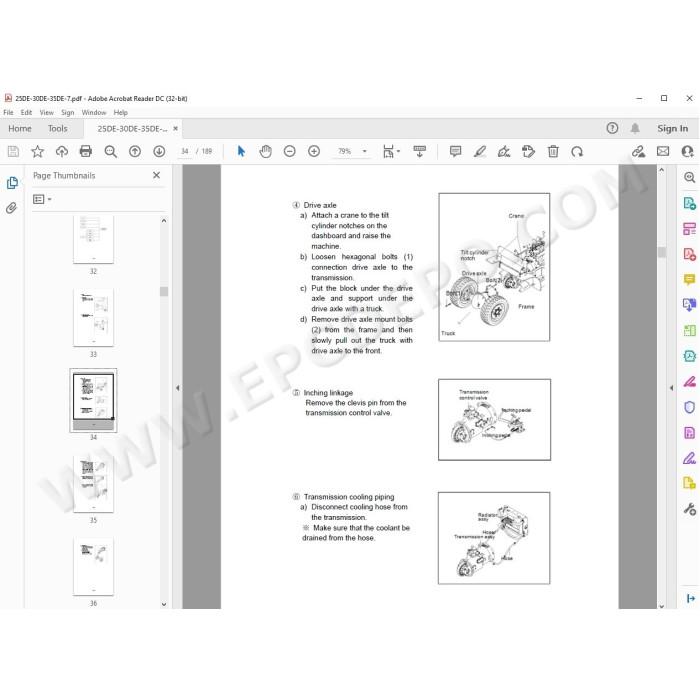Switch to the Tools tab
700x700 pixels.
[58, 129]
